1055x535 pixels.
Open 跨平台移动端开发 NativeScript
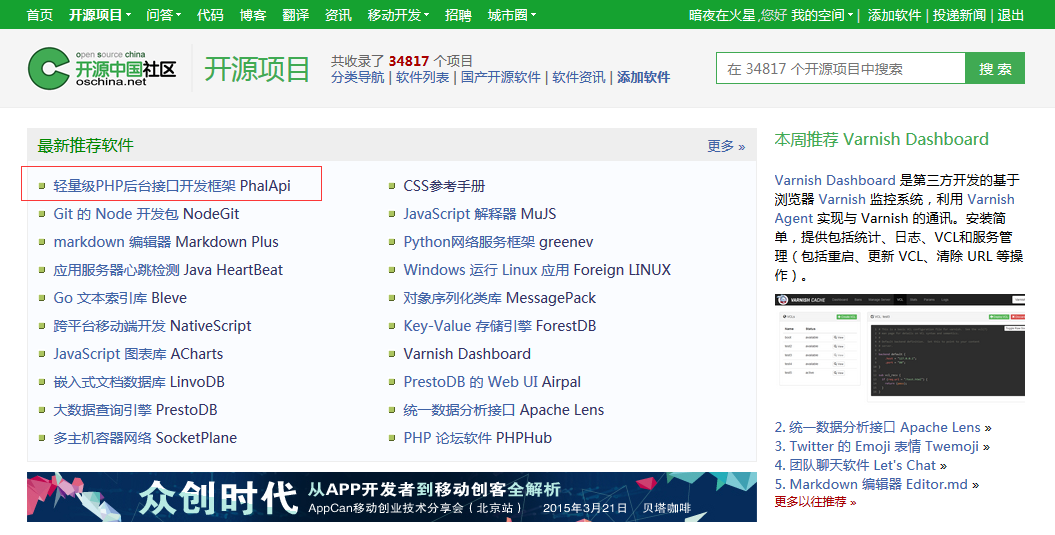click(x=152, y=326)
